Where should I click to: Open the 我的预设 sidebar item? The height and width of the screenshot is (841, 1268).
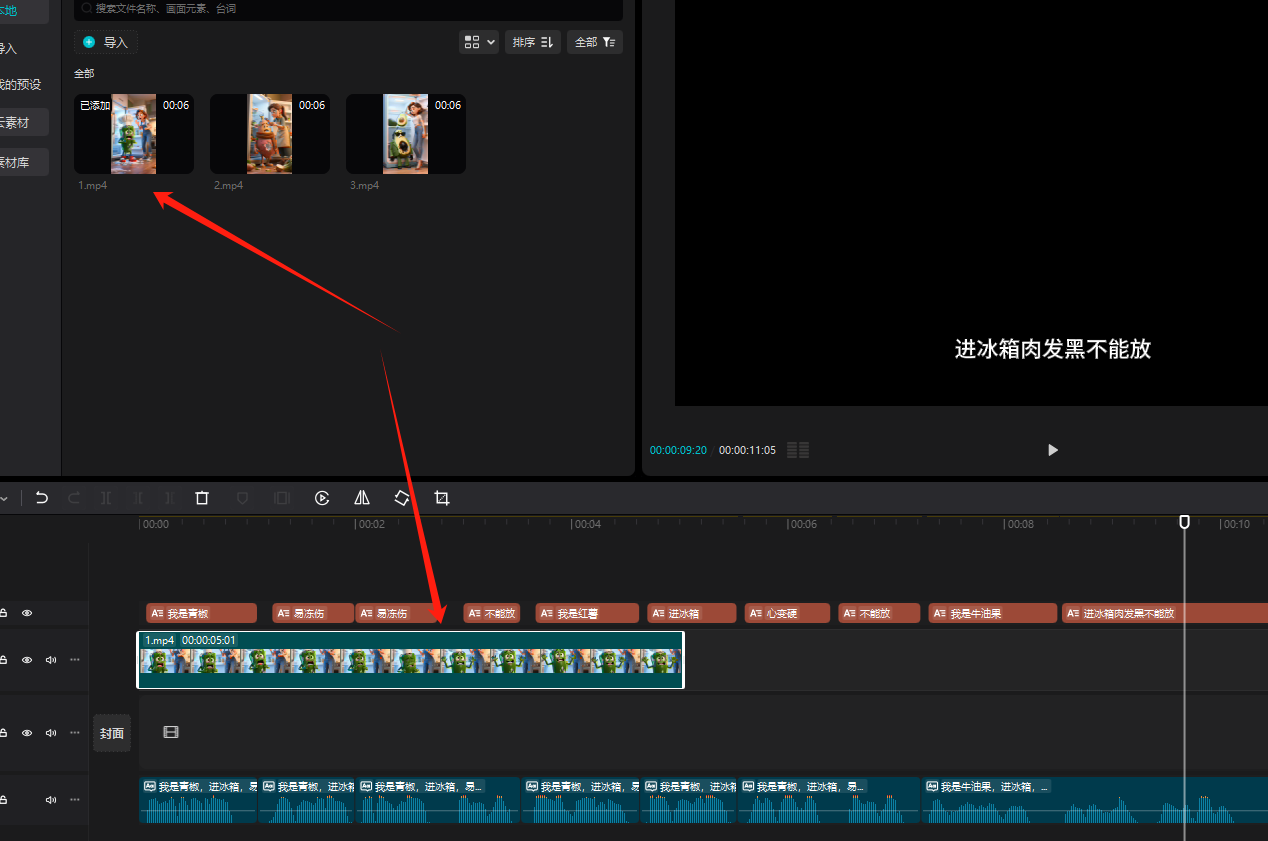click(22, 85)
